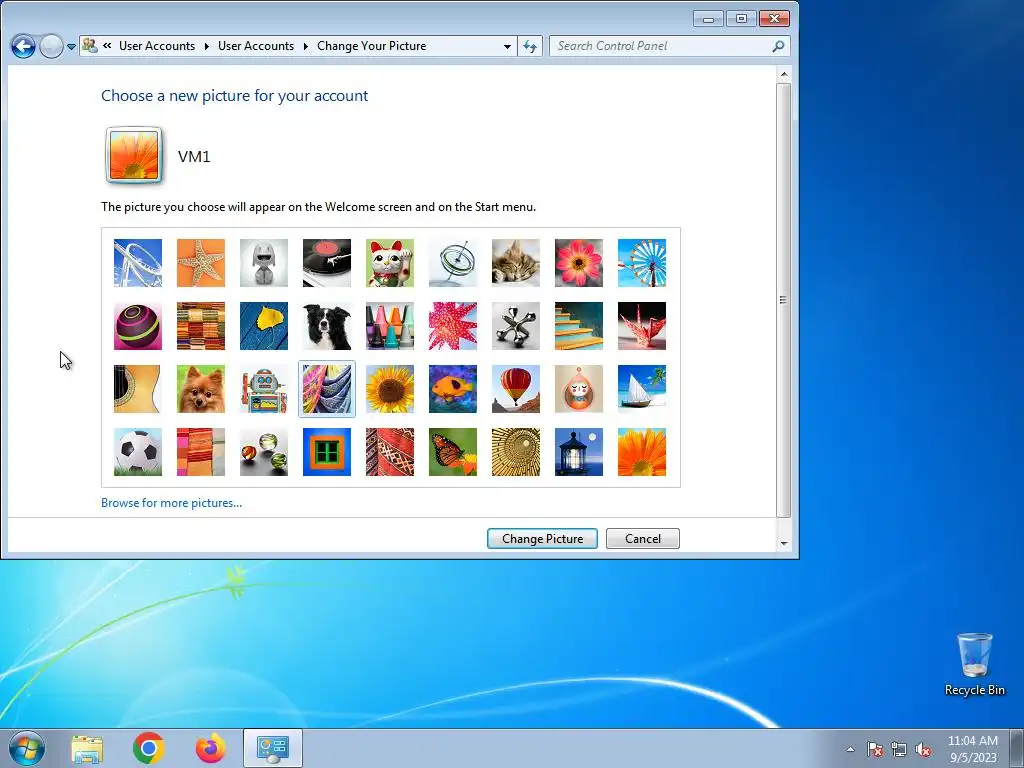This screenshot has width=1024, height=768.
Task: Choose the lucky waving cat picture
Action: tap(390, 263)
